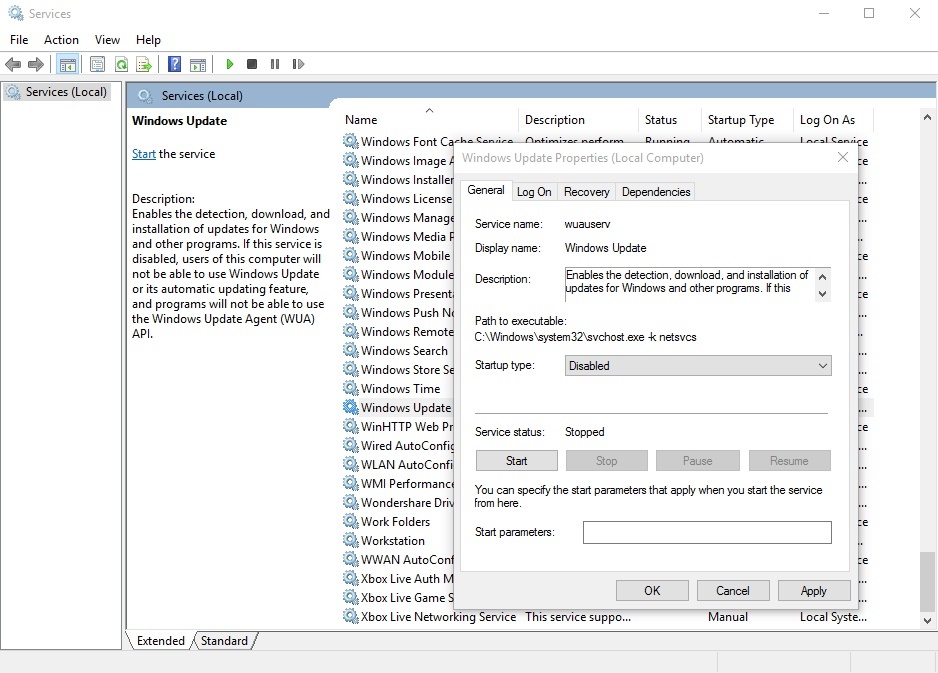Open Properties using the toolbar icon

click(97, 63)
